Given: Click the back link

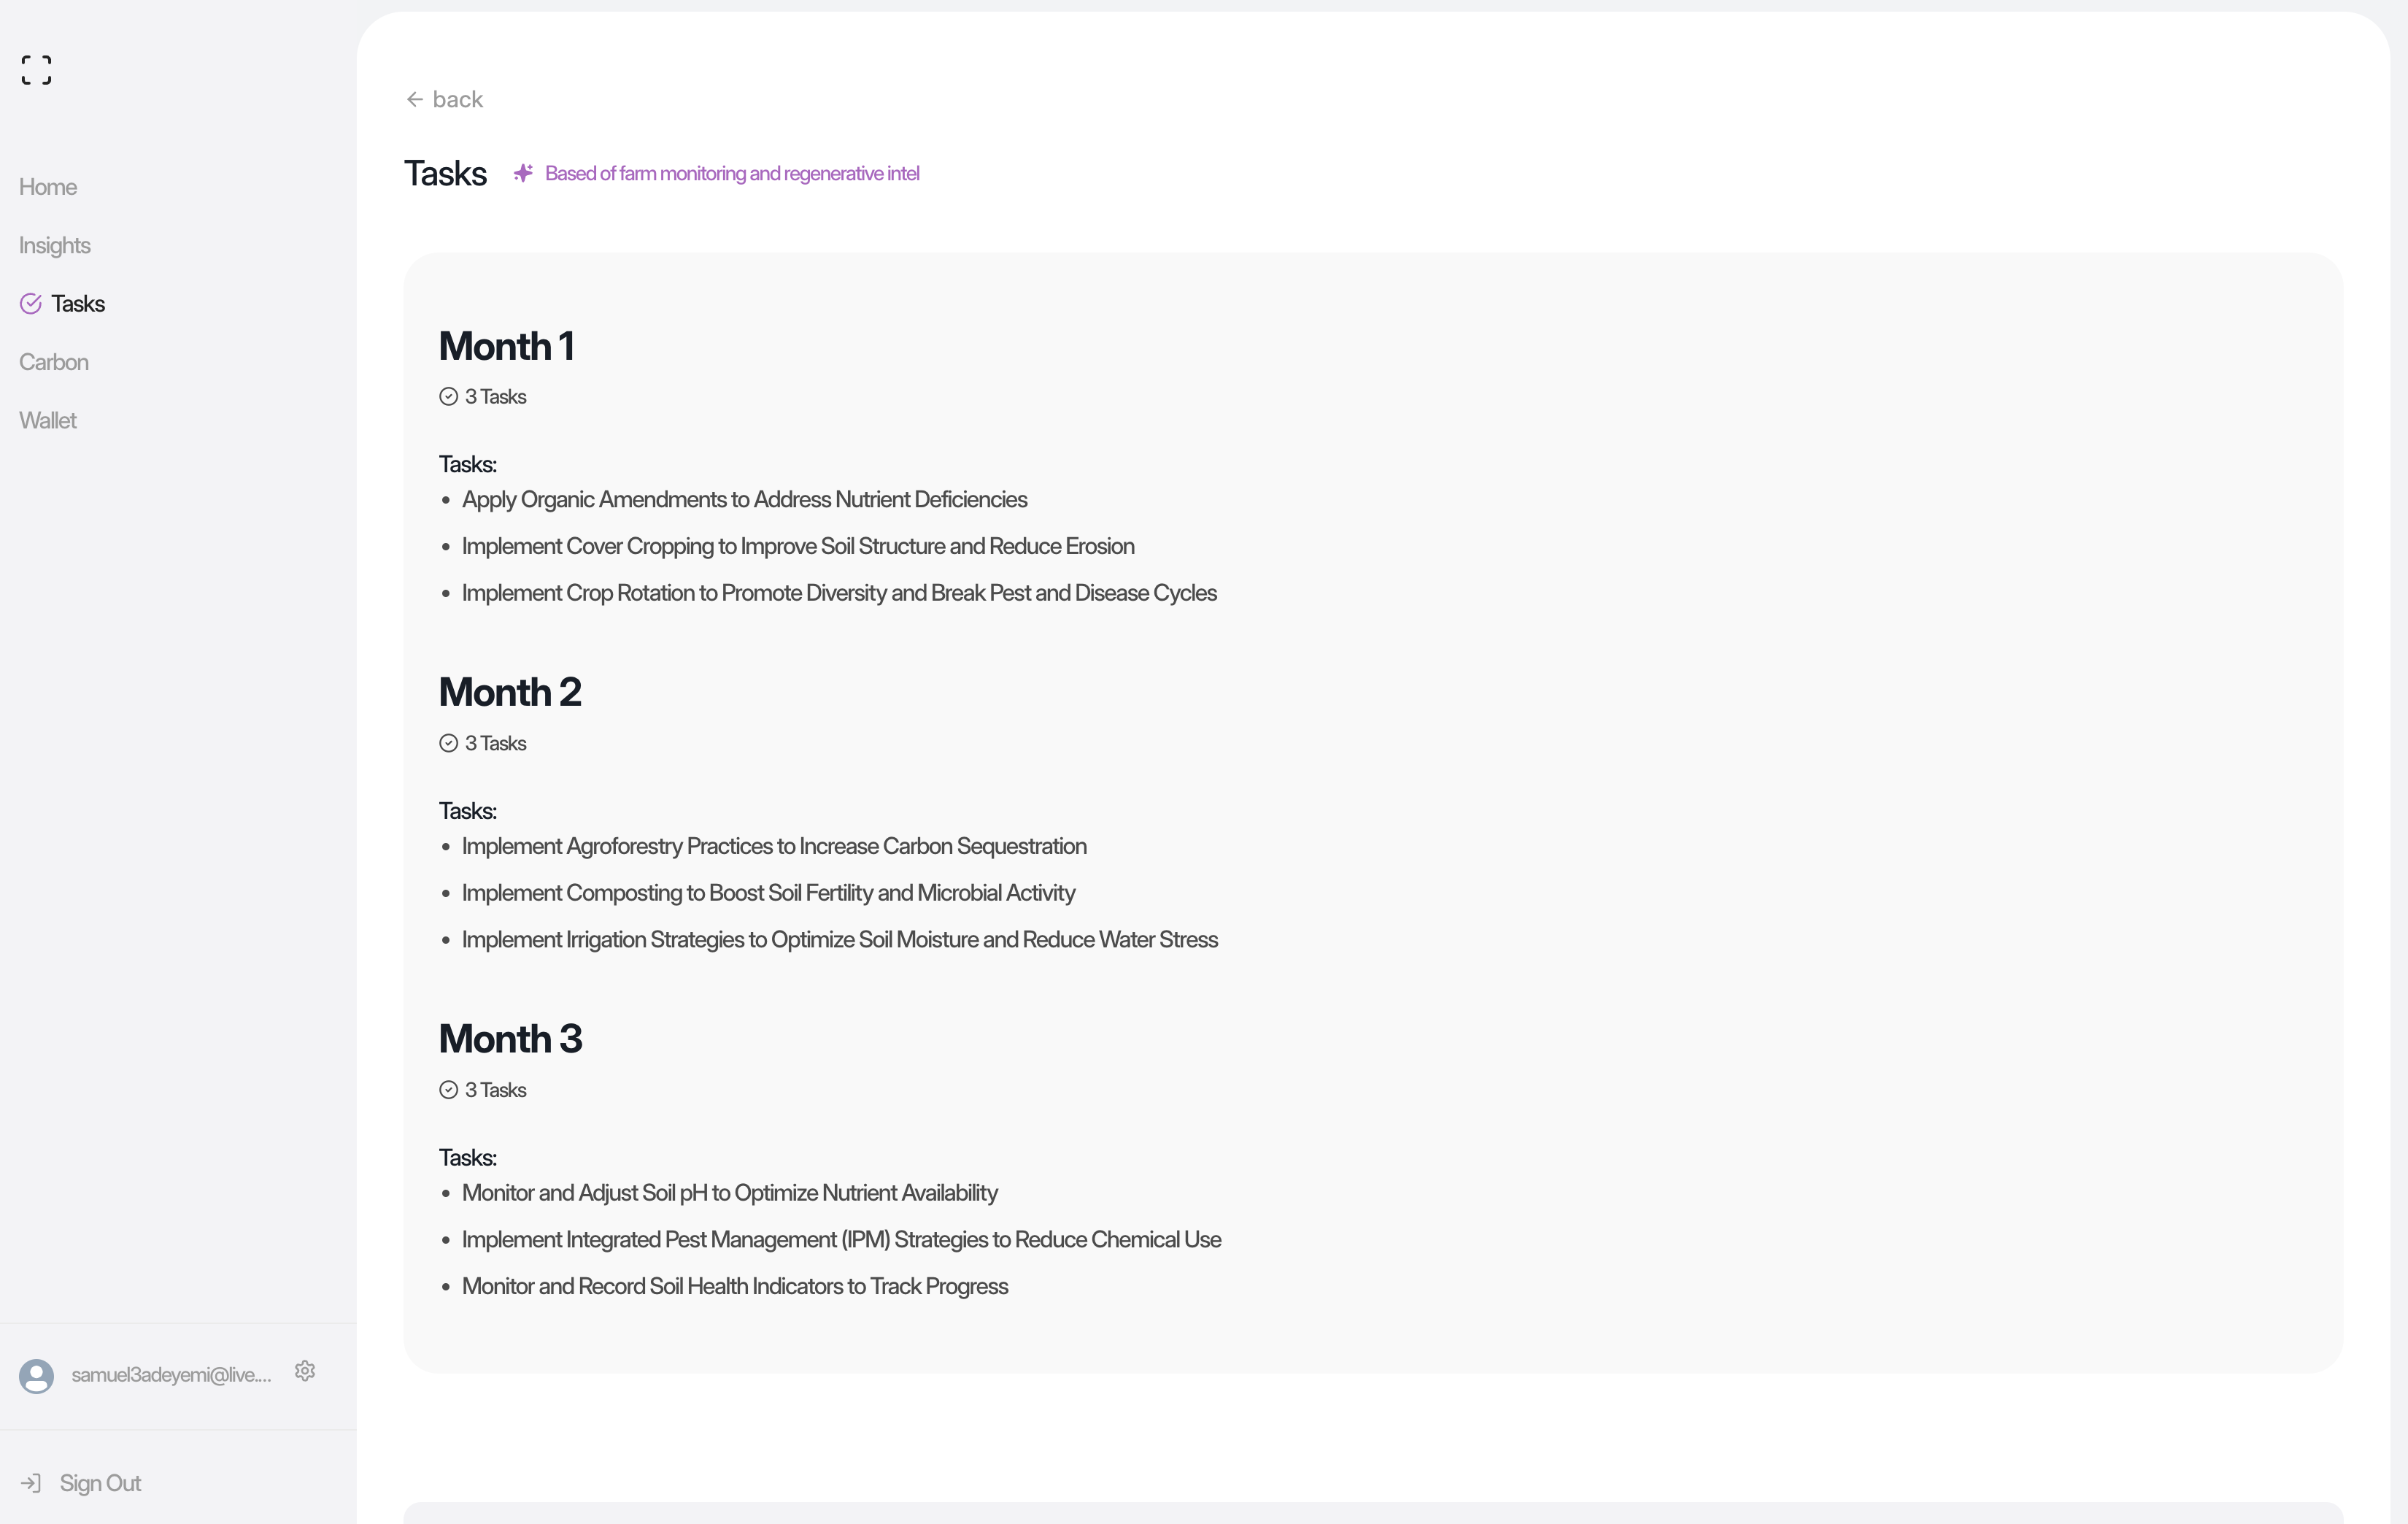Looking at the screenshot, I should point(457,100).
